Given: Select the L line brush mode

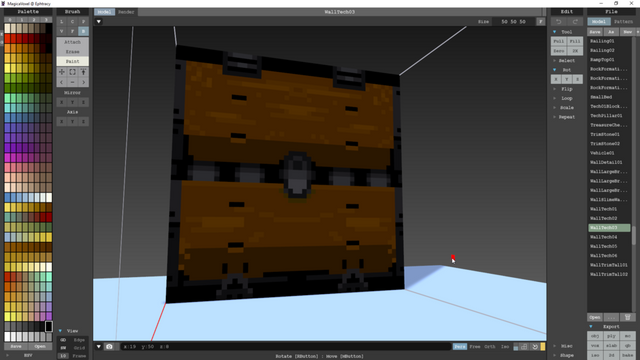Looking at the screenshot, I should [x=62, y=22].
